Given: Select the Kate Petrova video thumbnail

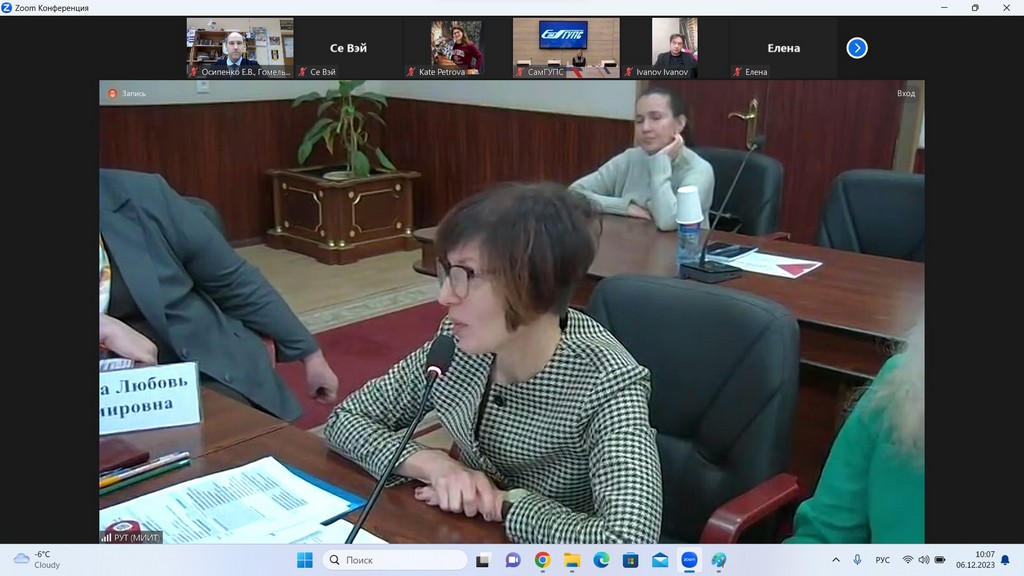Looking at the screenshot, I should [x=456, y=48].
